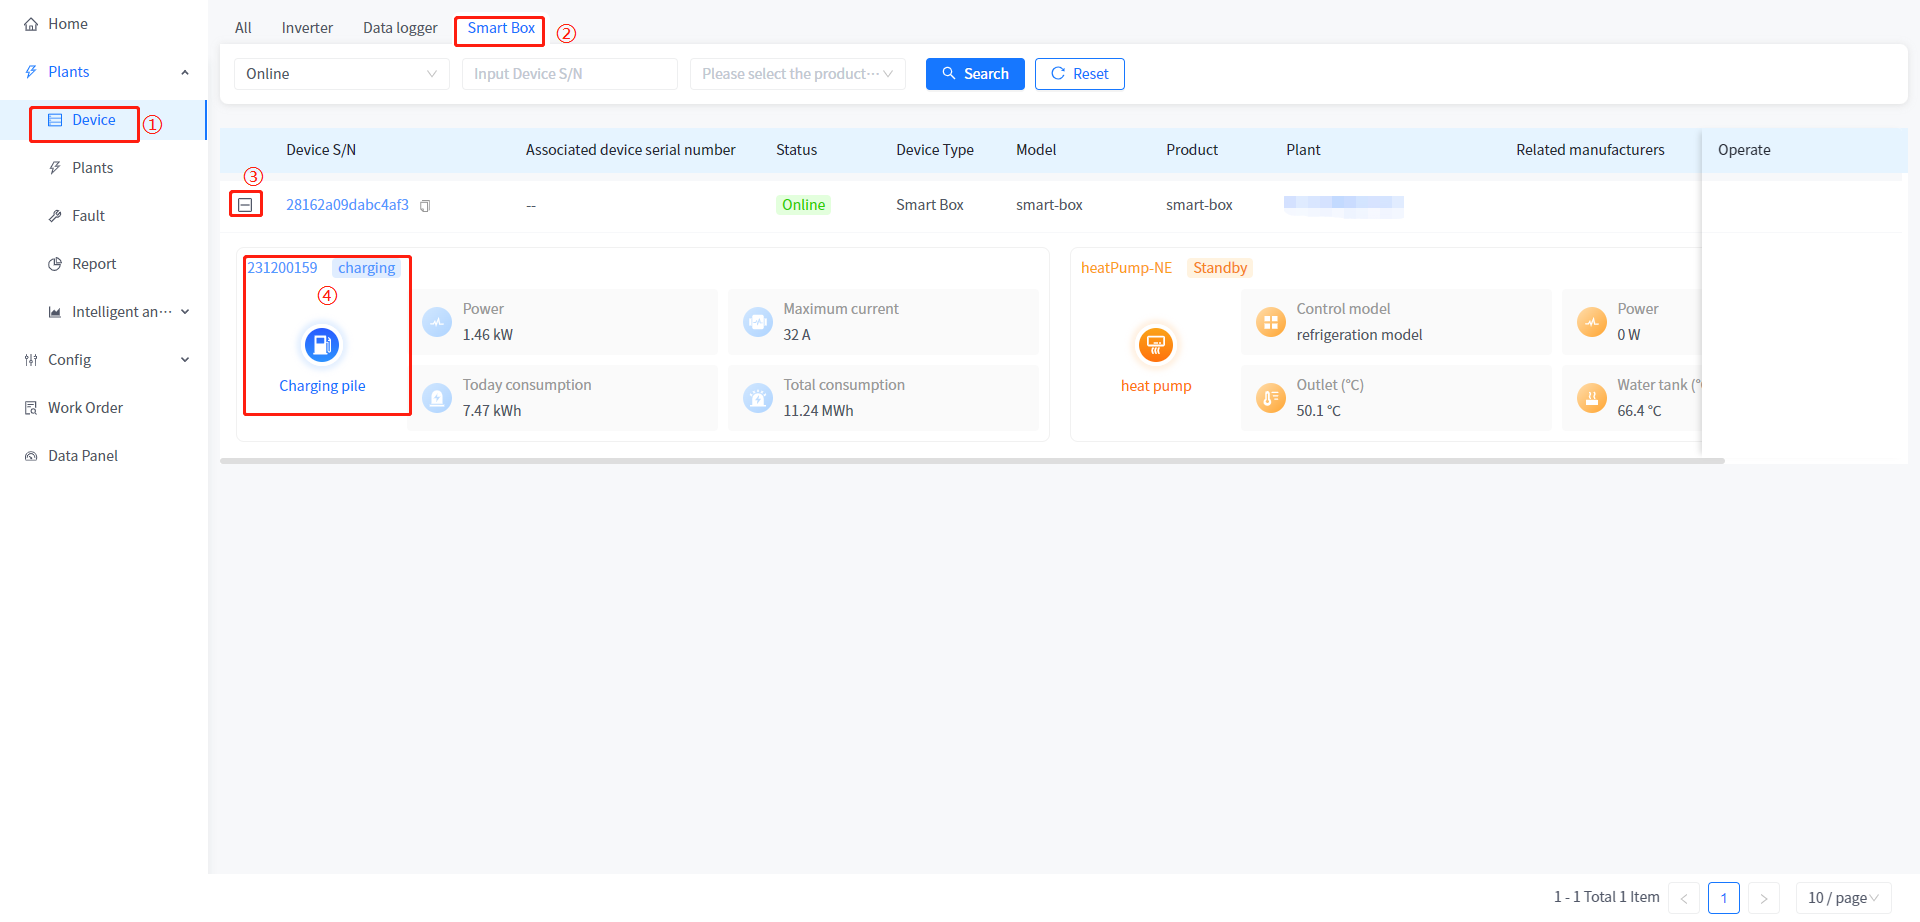The image size is (1920, 922).
Task: Open the Online status dropdown
Action: pos(341,74)
